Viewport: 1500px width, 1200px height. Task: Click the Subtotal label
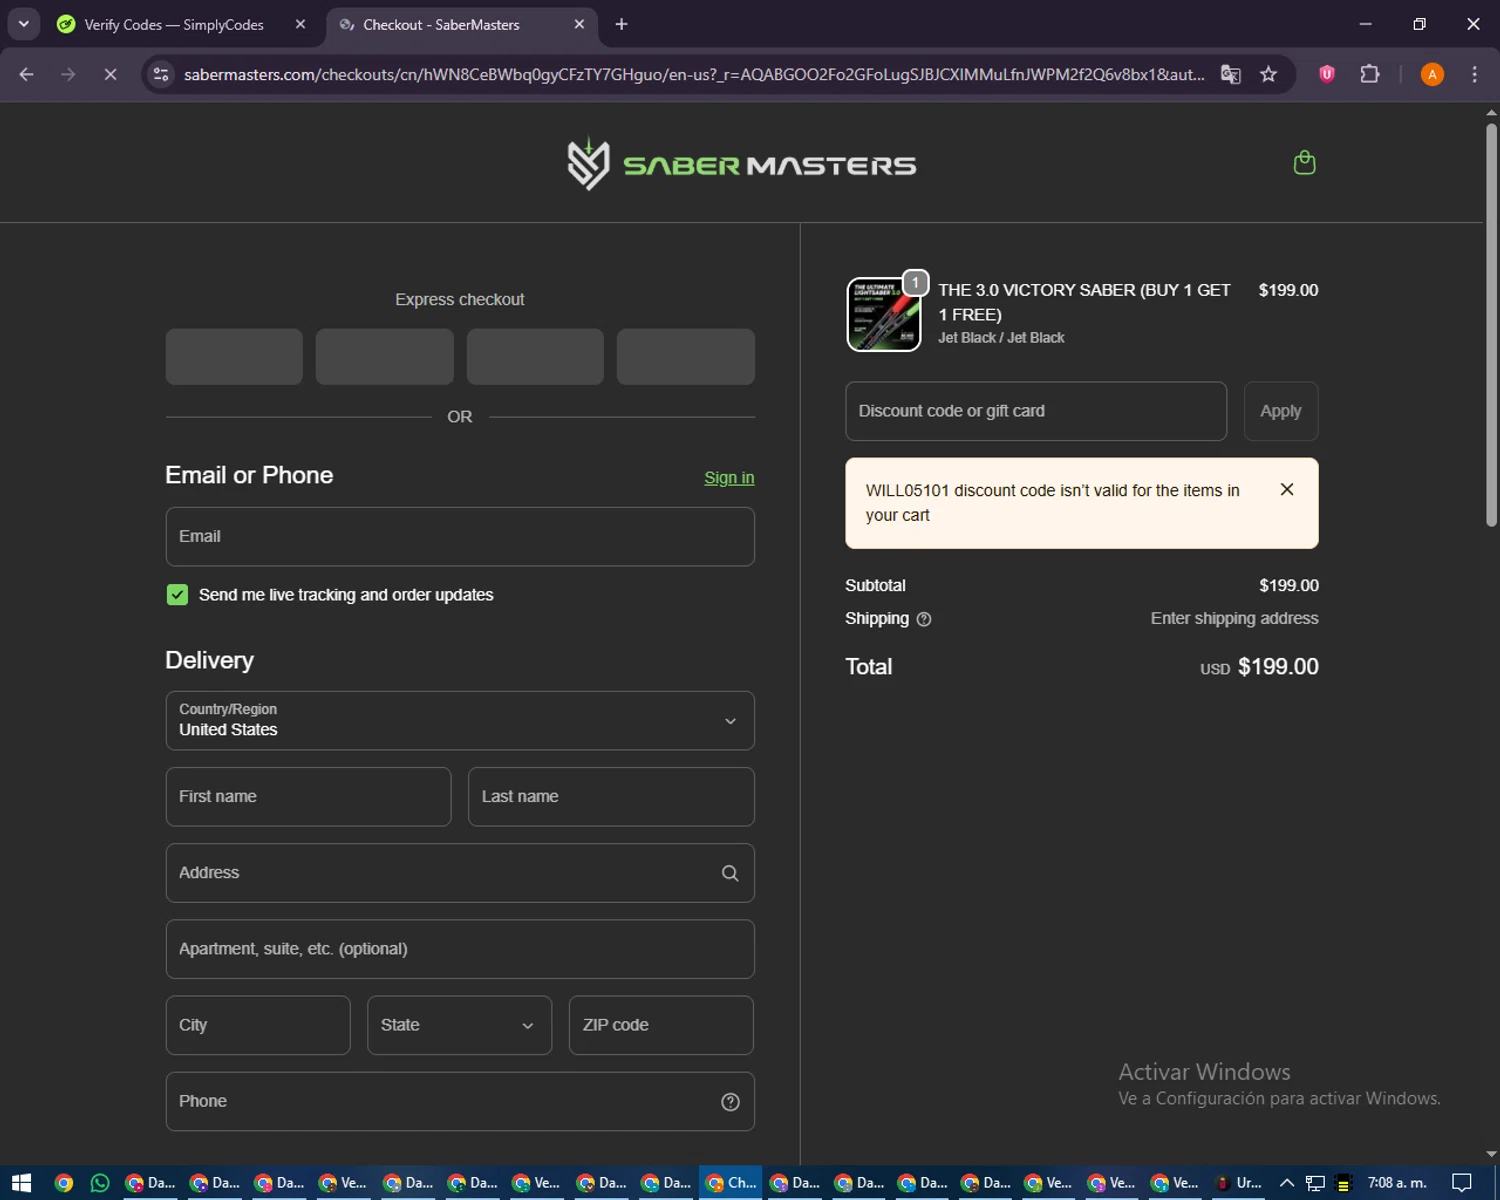[x=875, y=585]
